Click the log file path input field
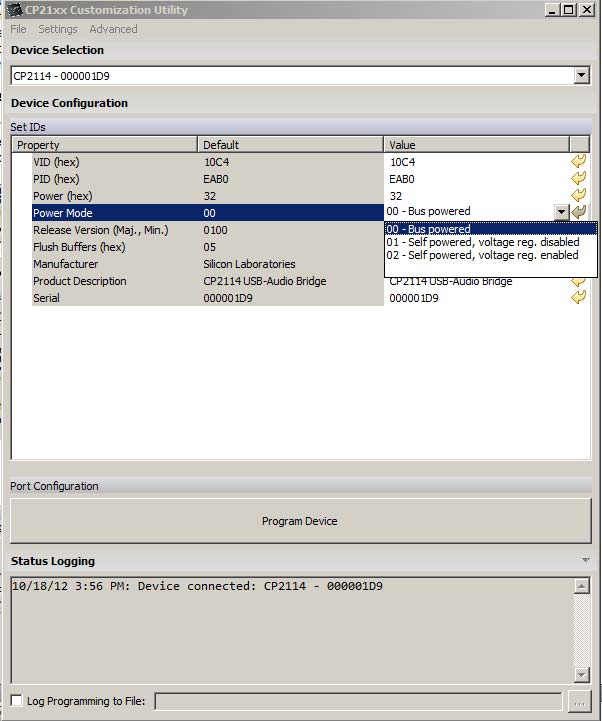This screenshot has height=721, width=602. point(358,701)
